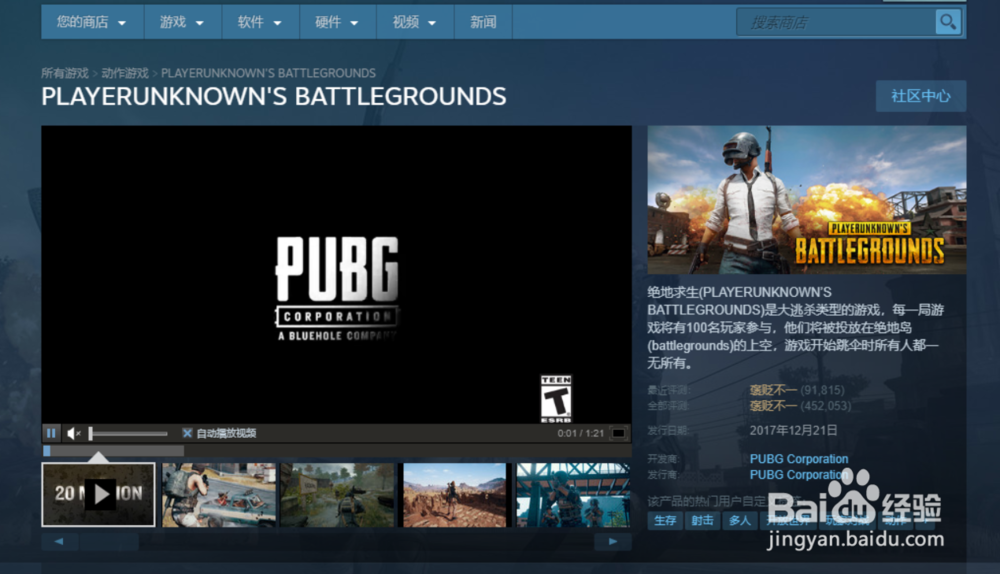This screenshot has width=1000, height=574.
Task: Follow the 动作游戏 breadcrumb link
Action: [x=125, y=73]
